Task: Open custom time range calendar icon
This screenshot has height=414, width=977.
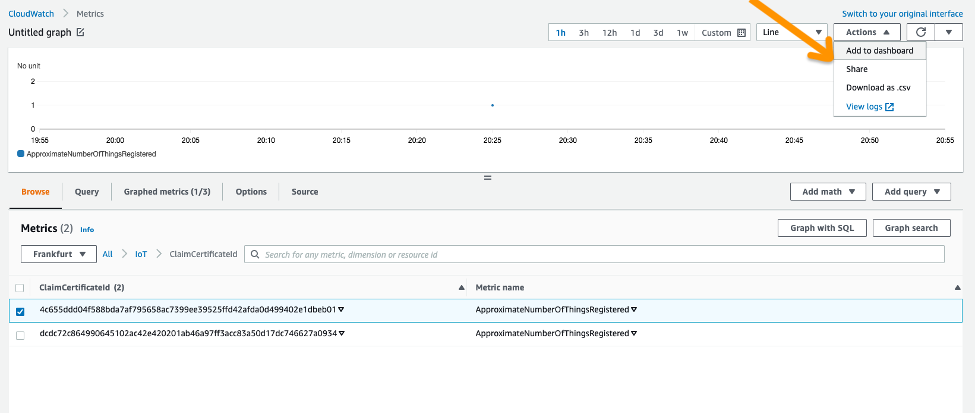Action: tap(741, 33)
